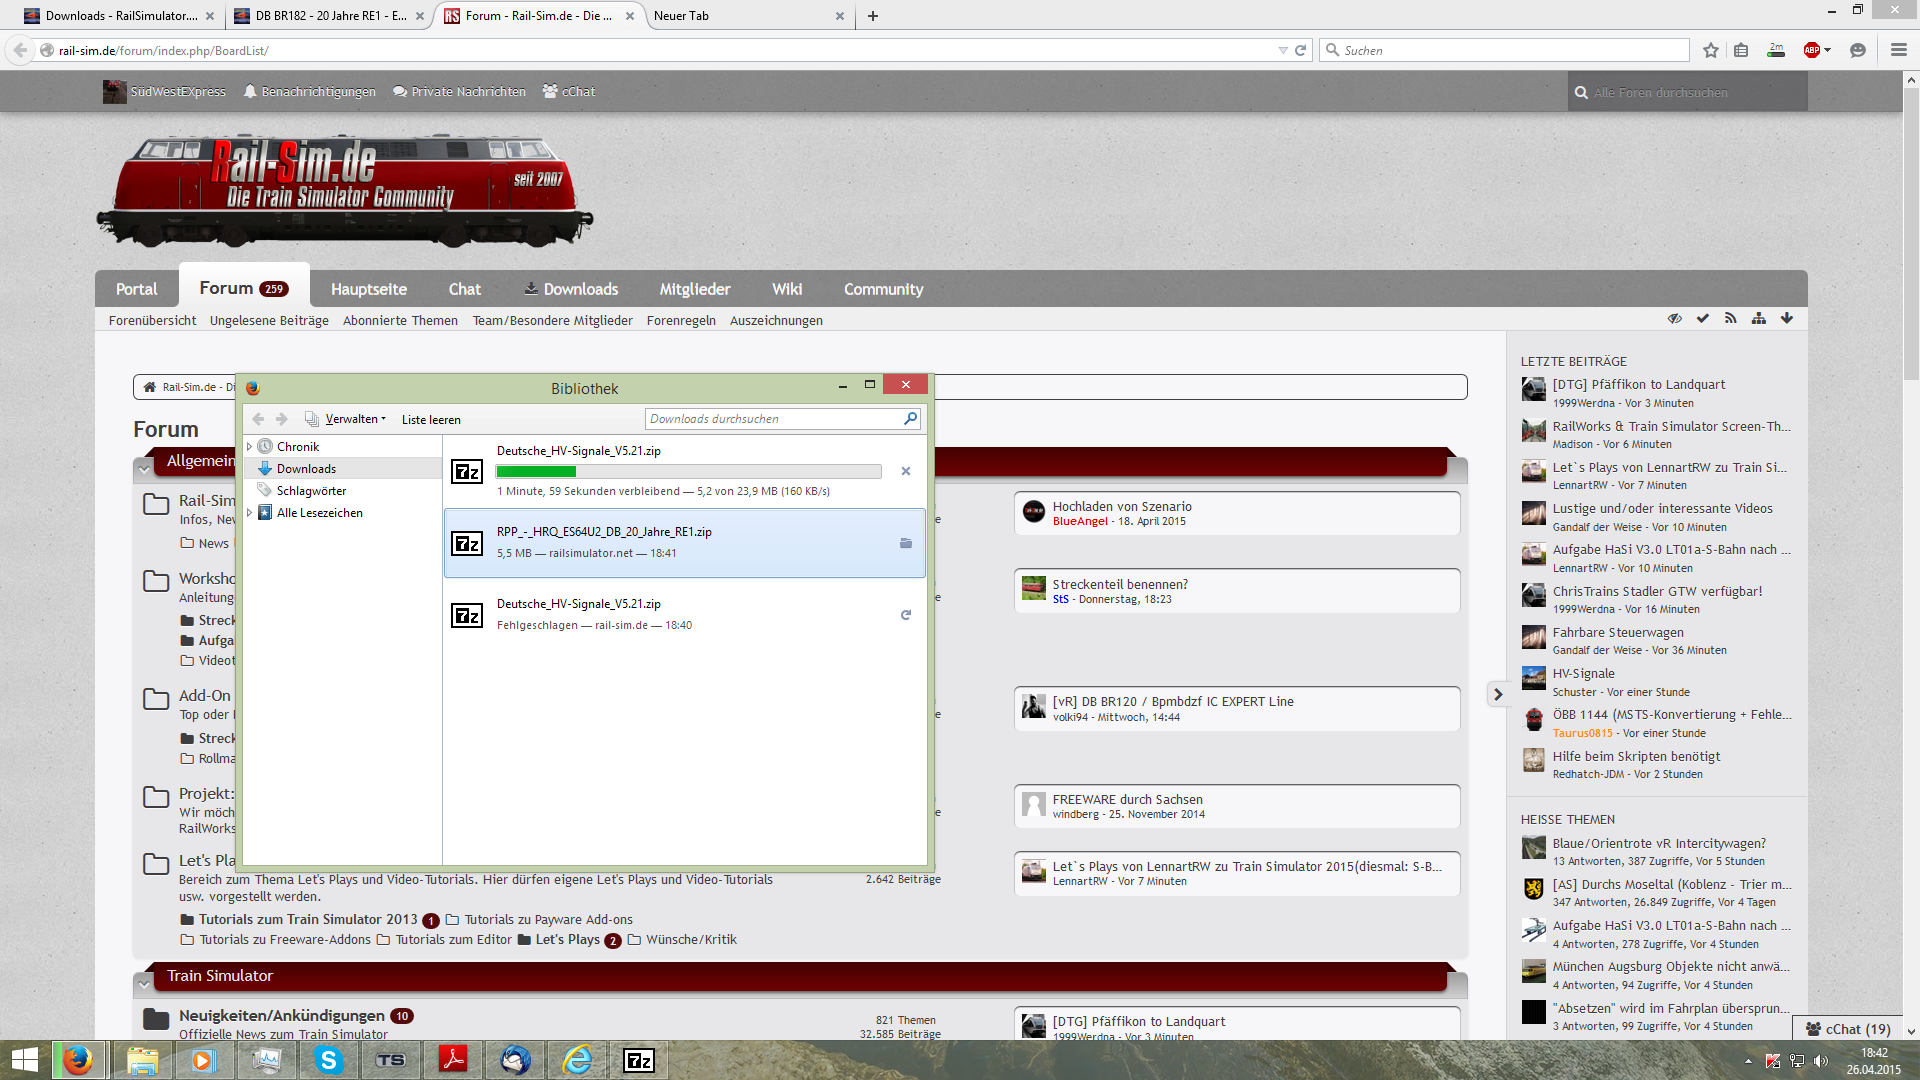Open the Mitglieder menu tab
Viewport: 1920px width, 1080px height.
[694, 289]
